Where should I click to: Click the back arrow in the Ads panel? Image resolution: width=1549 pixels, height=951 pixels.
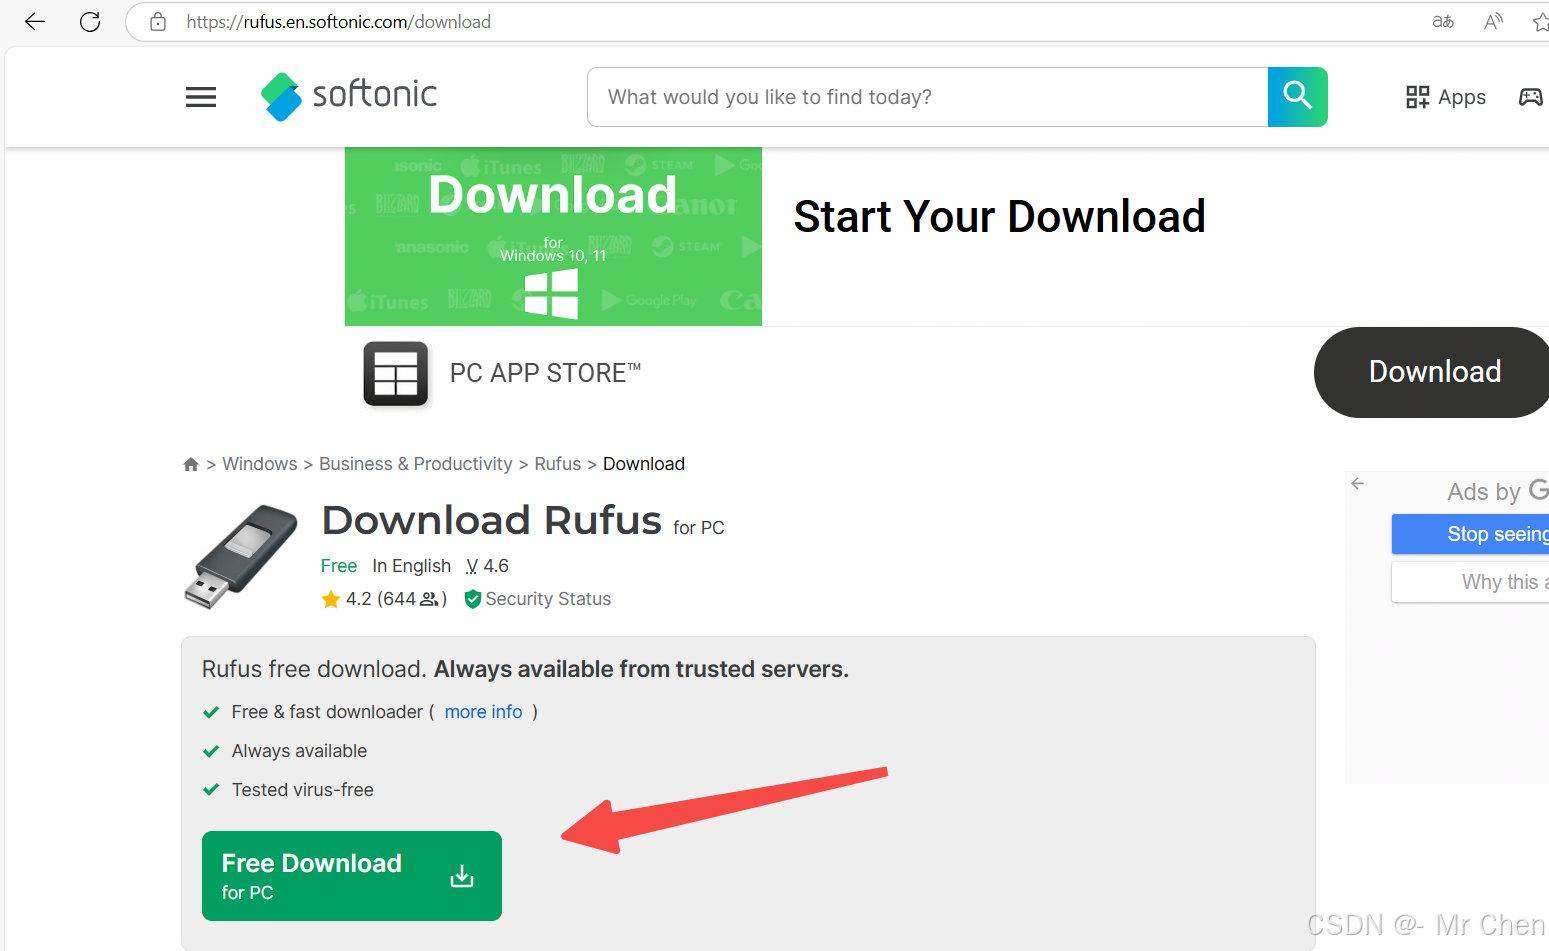[x=1357, y=484]
